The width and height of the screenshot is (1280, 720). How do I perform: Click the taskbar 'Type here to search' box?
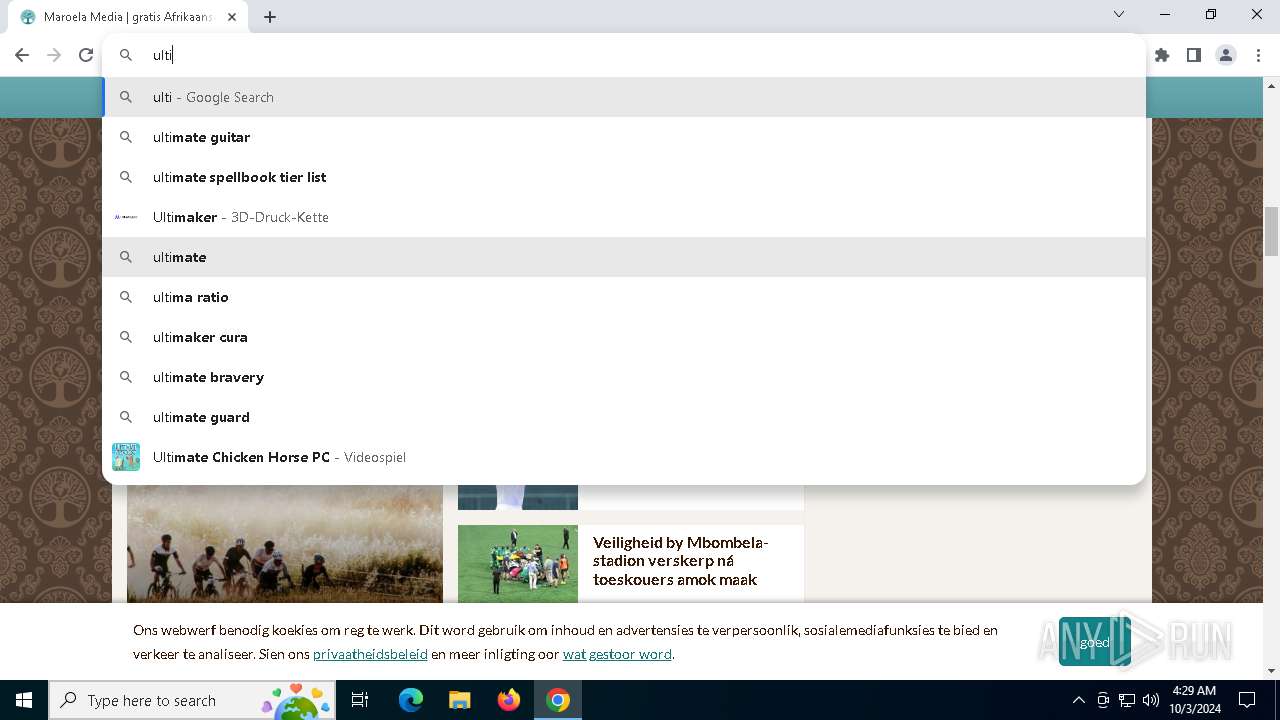(192, 700)
